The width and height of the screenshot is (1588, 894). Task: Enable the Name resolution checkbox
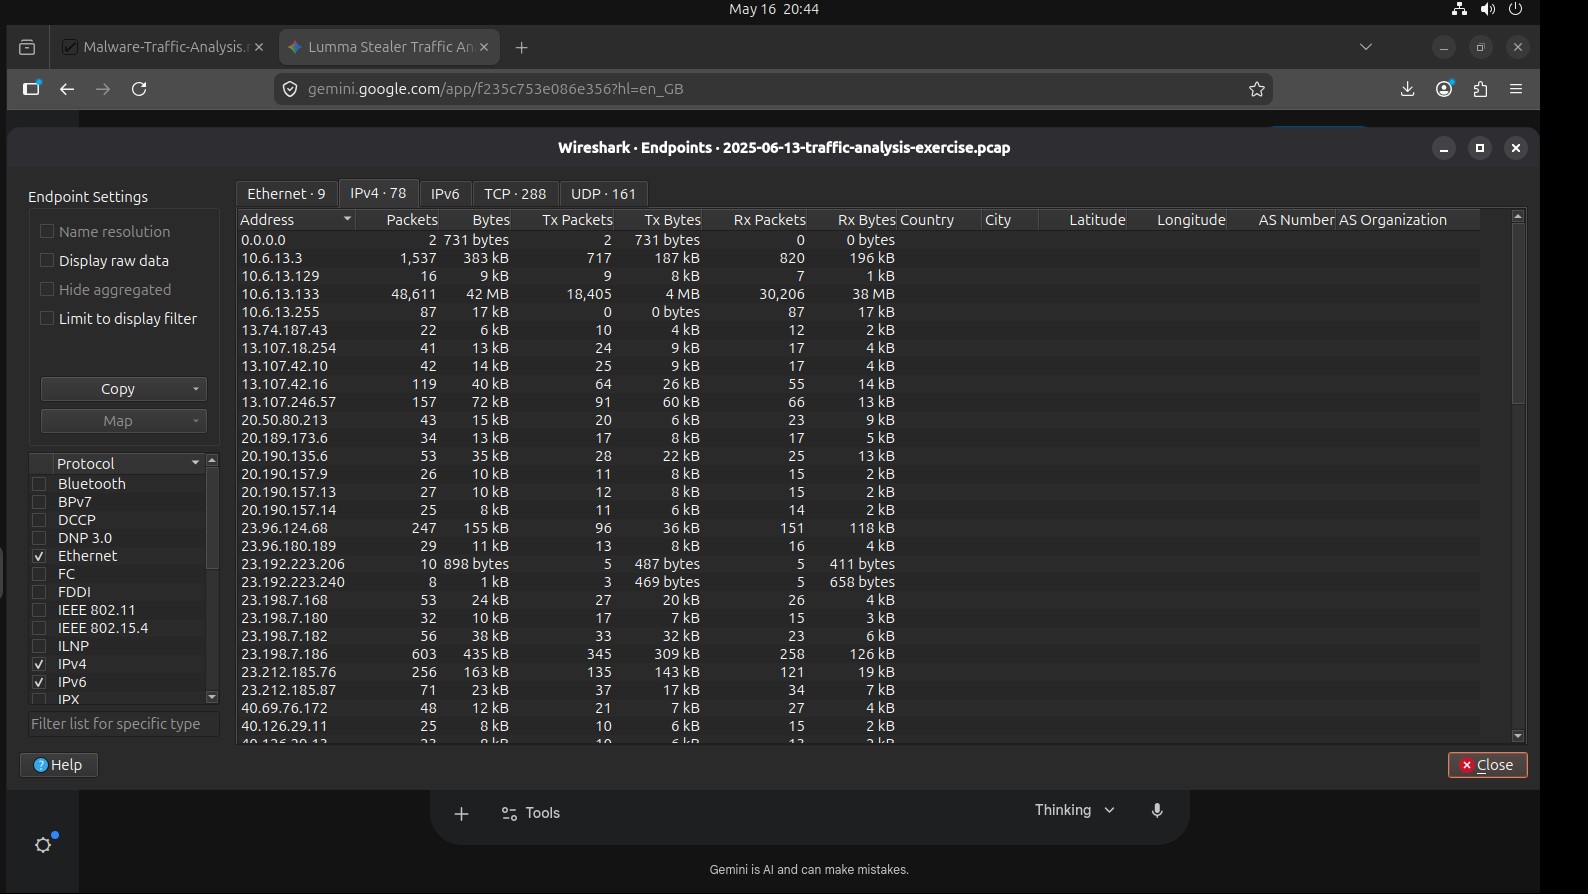[47, 231]
